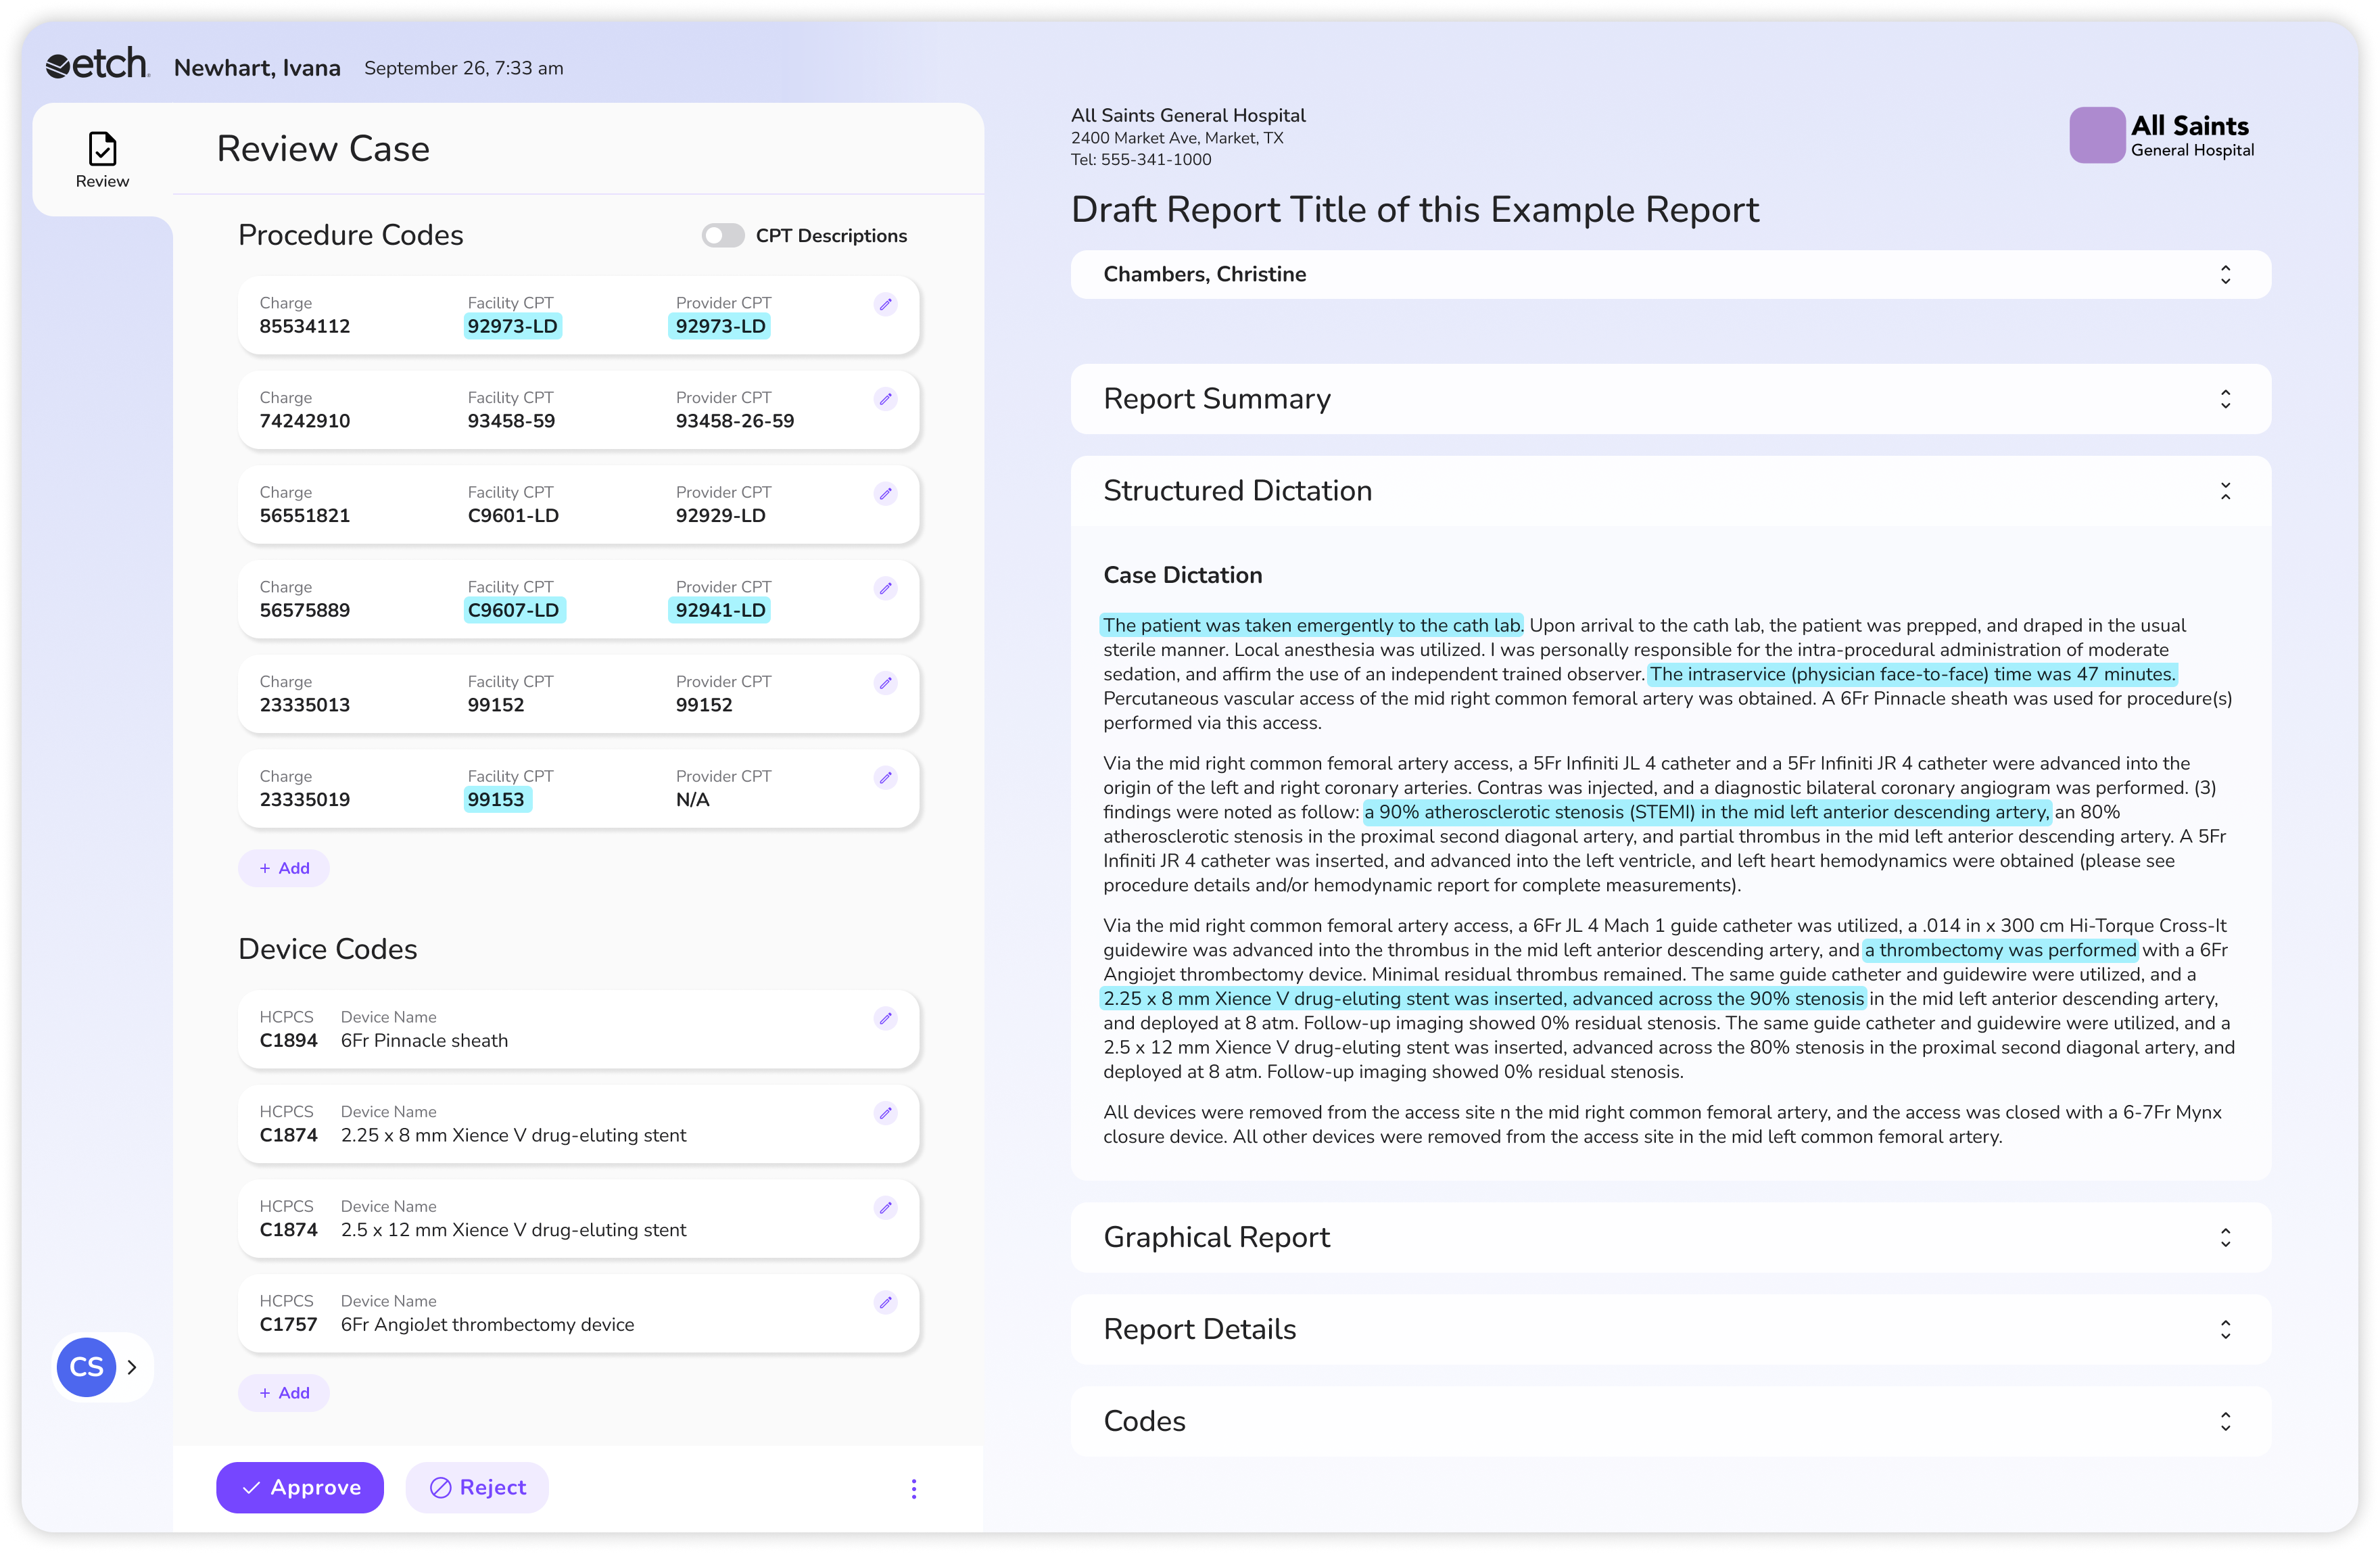Click the etch logo
Image resolution: width=2380 pixels, height=1554 pixels.
[x=98, y=65]
